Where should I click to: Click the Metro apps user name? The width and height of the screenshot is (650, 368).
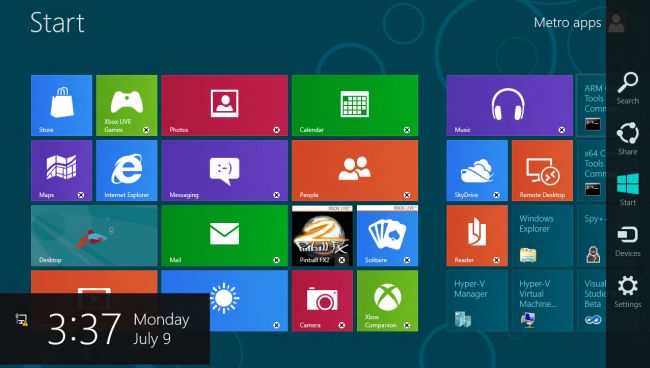click(x=567, y=23)
